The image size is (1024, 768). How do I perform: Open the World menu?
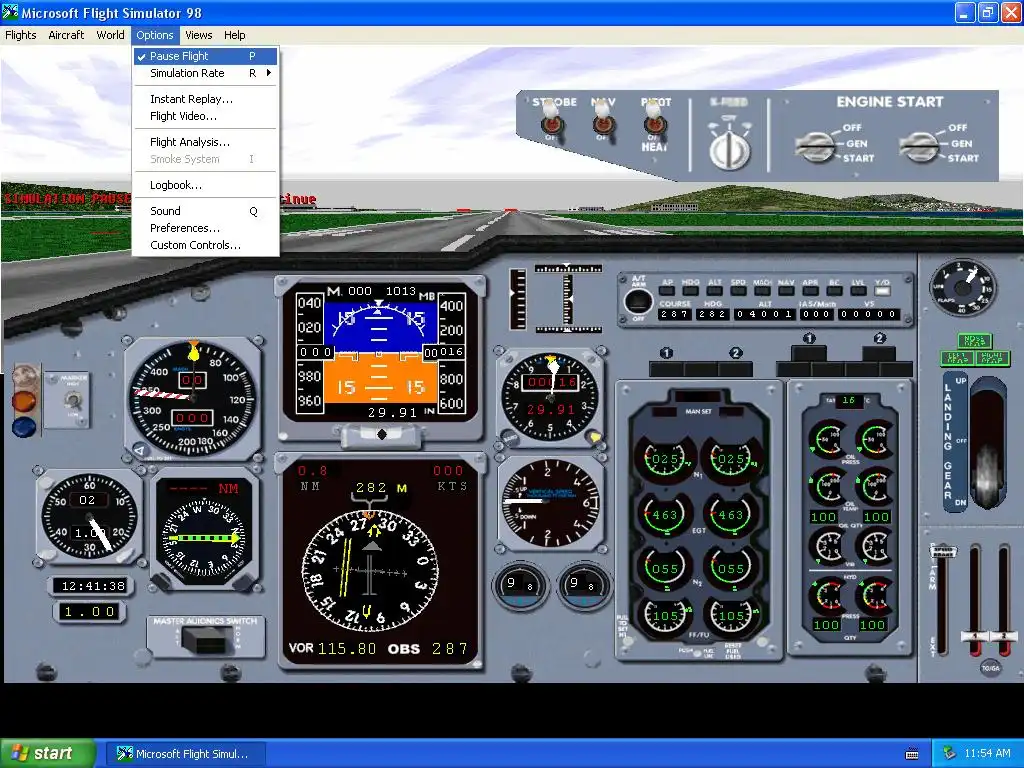(x=110, y=35)
